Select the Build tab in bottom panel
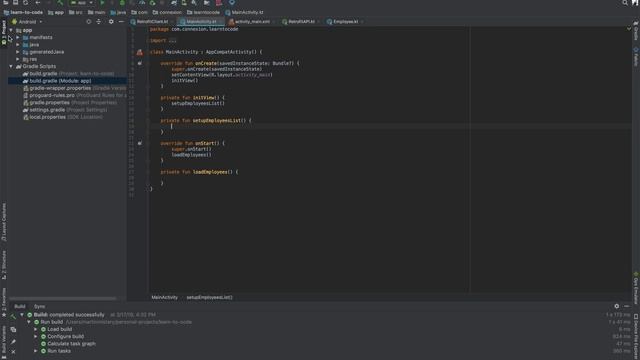Viewport: 640px width, 360px height. click(20, 307)
